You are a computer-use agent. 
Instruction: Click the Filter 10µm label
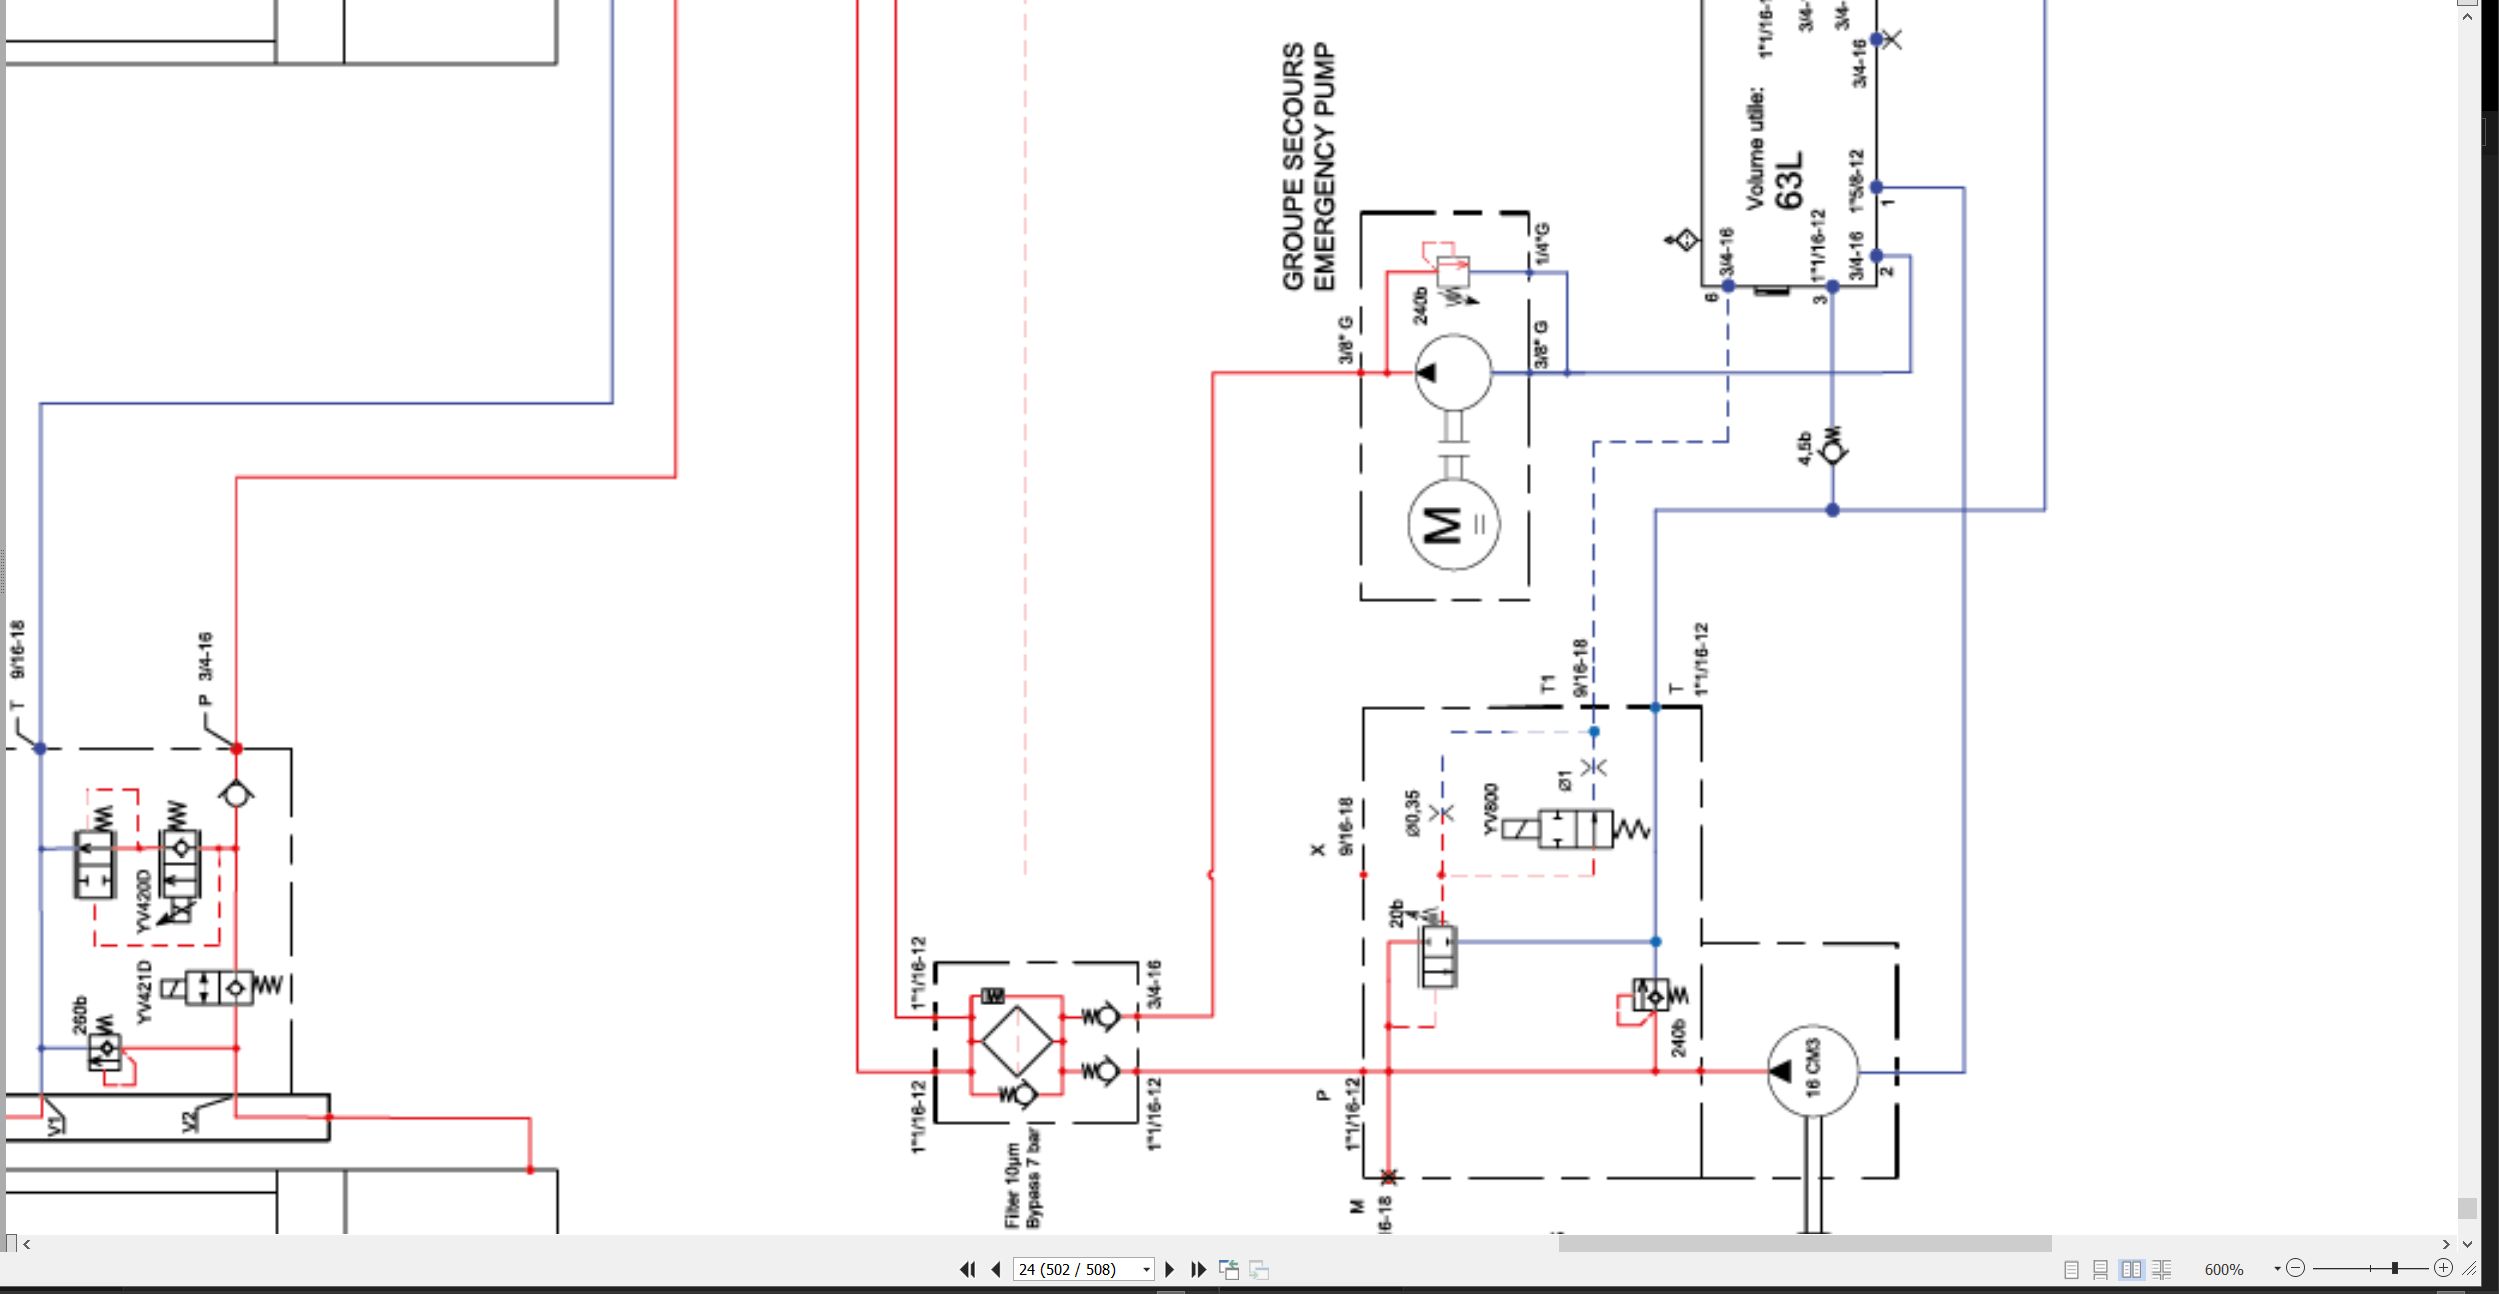[1012, 1185]
